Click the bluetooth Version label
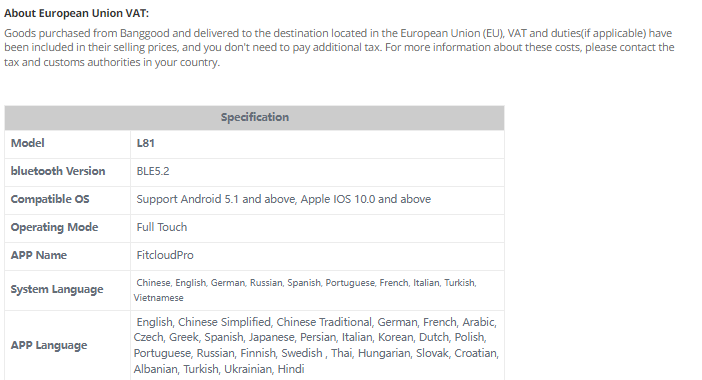Viewport: 702px width, 380px height. (58, 171)
